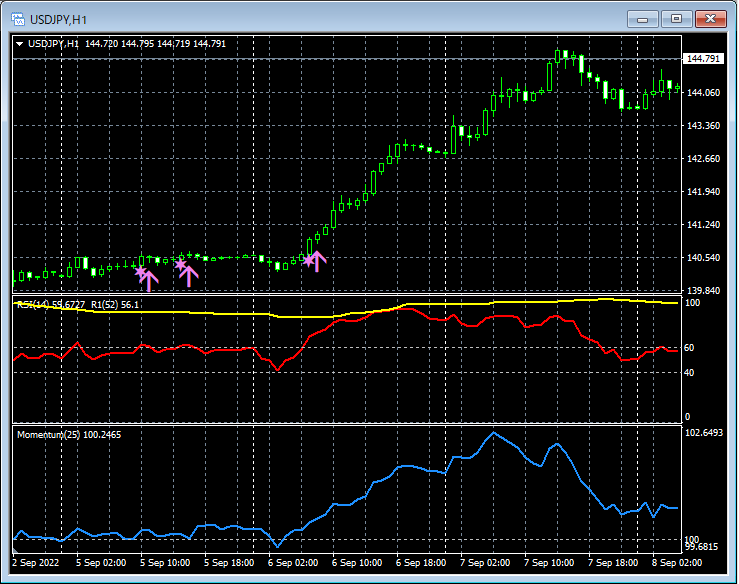Click the third pink star marker

click(309, 260)
